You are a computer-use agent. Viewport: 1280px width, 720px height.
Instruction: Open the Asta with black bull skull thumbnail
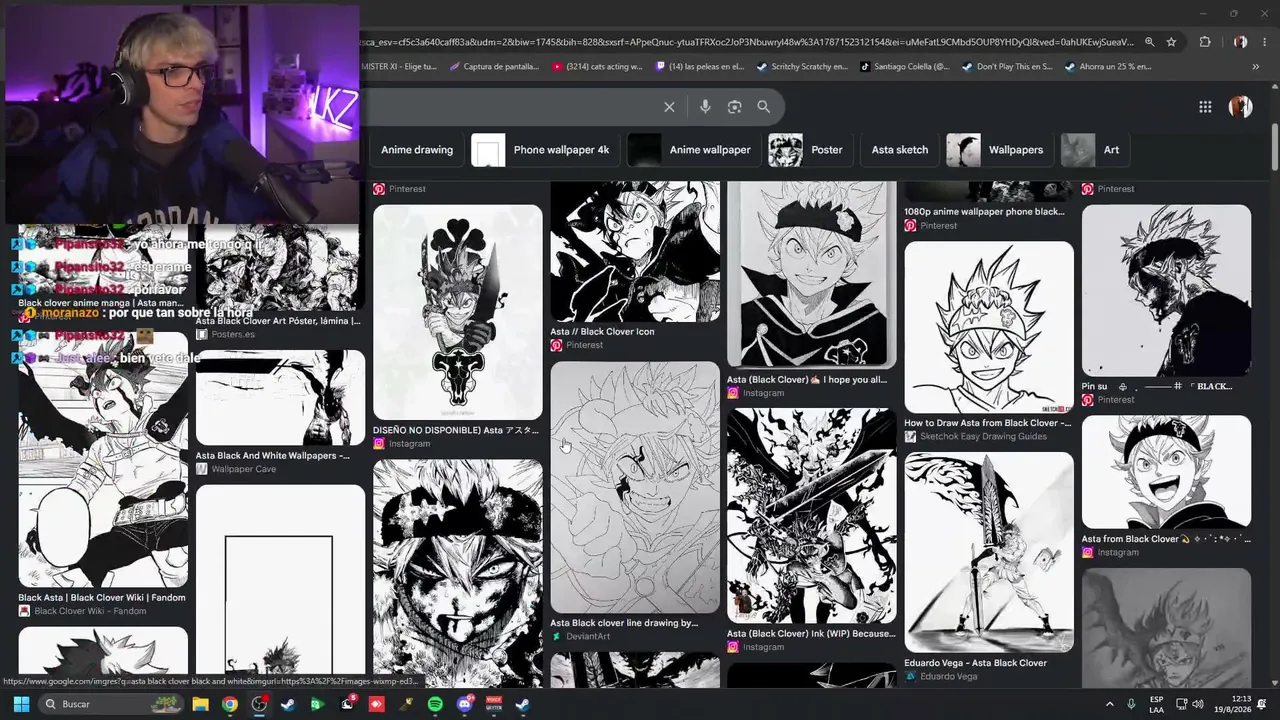458,312
